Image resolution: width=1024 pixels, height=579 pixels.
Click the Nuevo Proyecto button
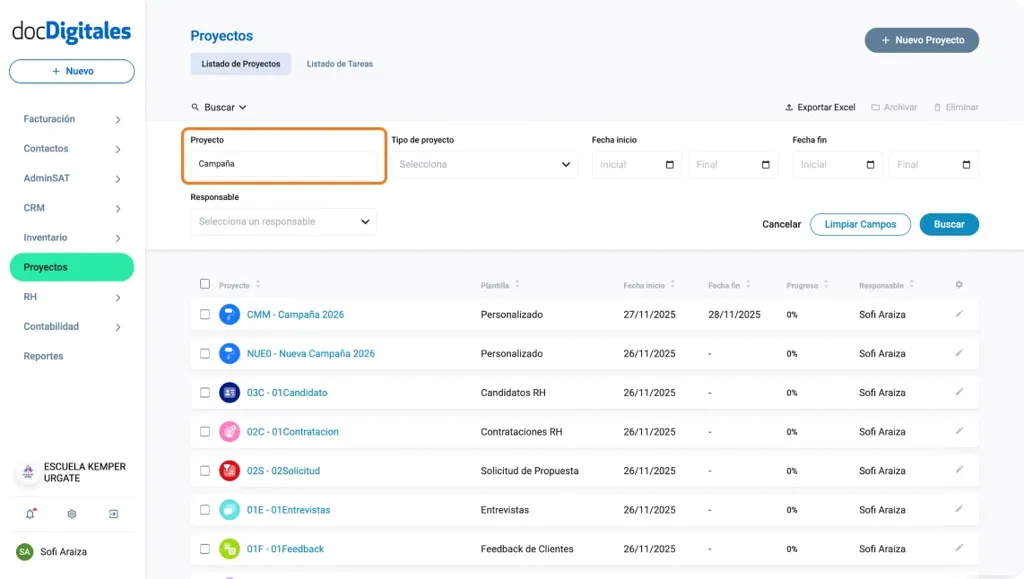pyautogui.click(x=920, y=40)
